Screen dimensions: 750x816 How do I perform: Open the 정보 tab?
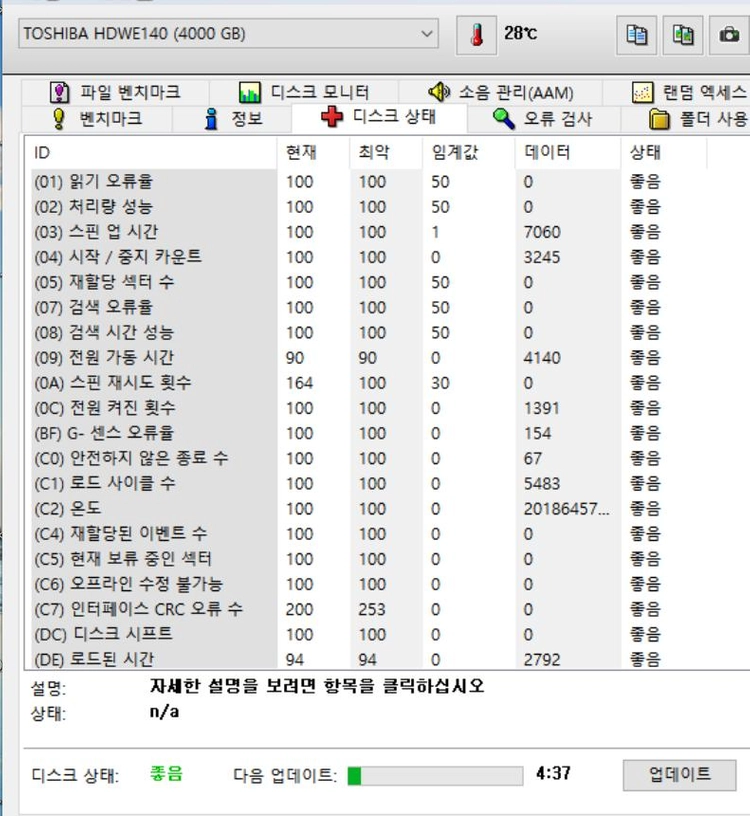[x=233, y=119]
